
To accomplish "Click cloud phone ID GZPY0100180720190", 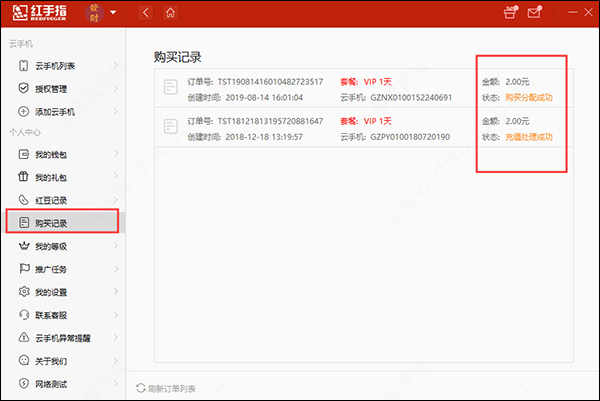I will point(410,137).
